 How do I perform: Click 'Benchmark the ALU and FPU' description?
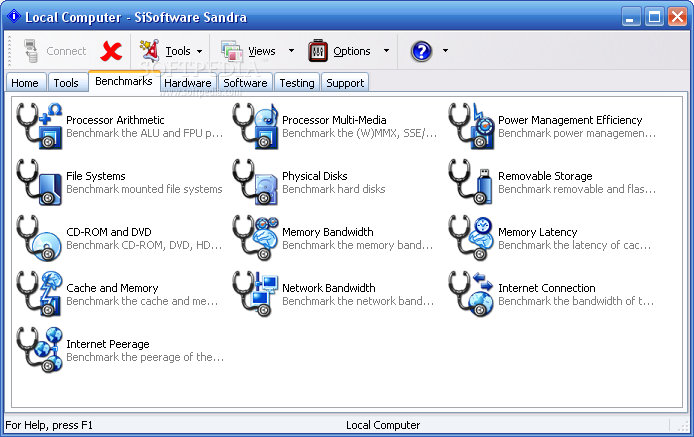[x=144, y=133]
